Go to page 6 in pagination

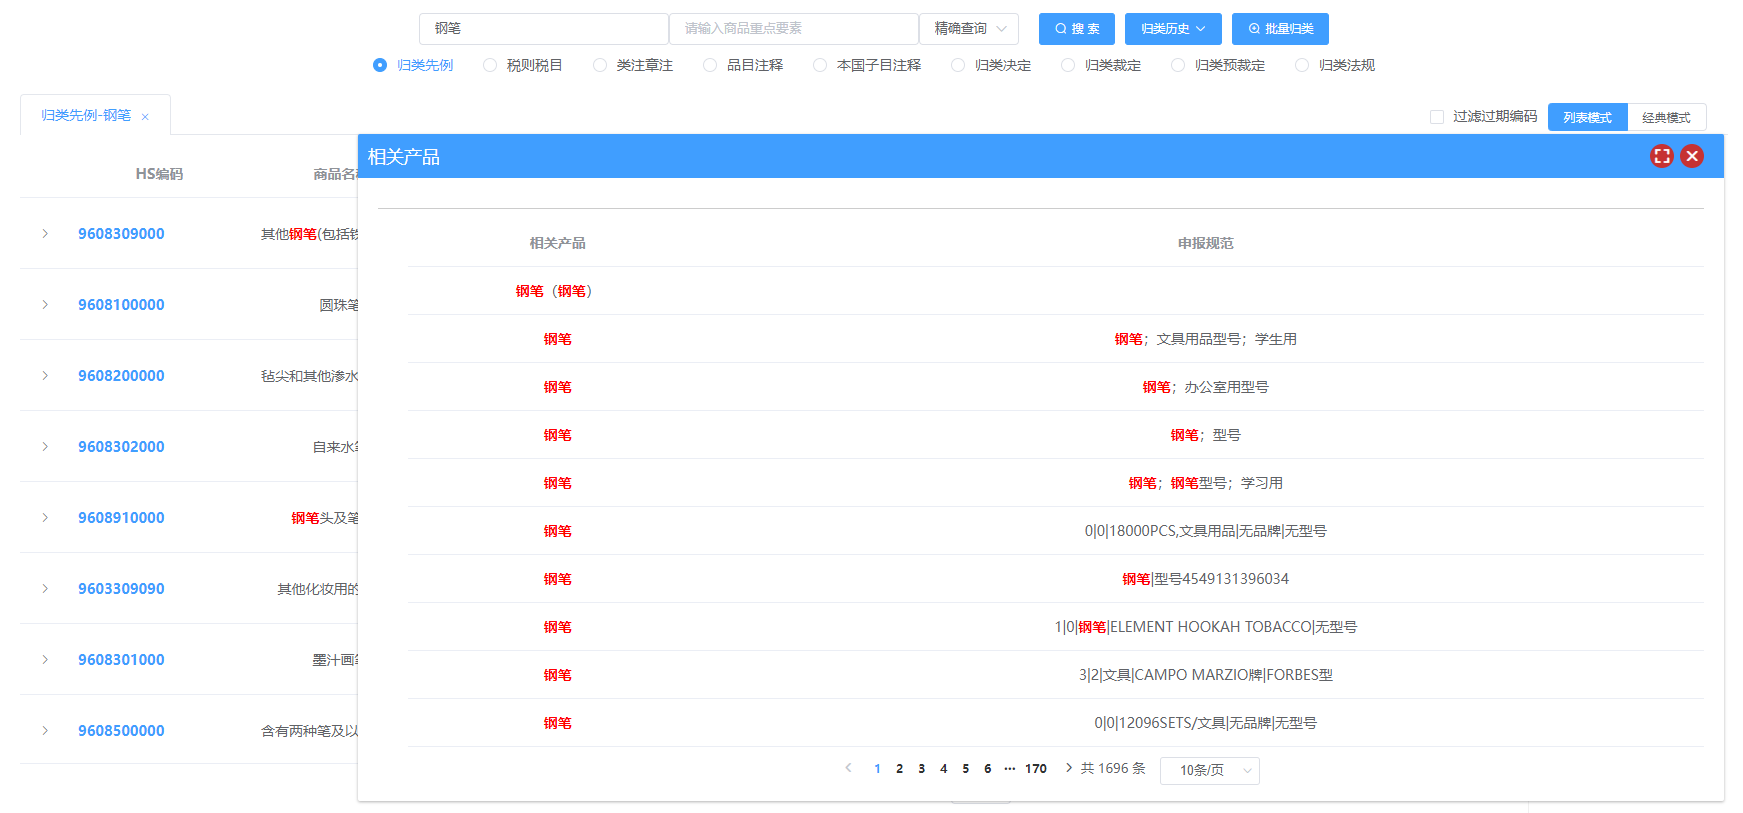pos(987,769)
